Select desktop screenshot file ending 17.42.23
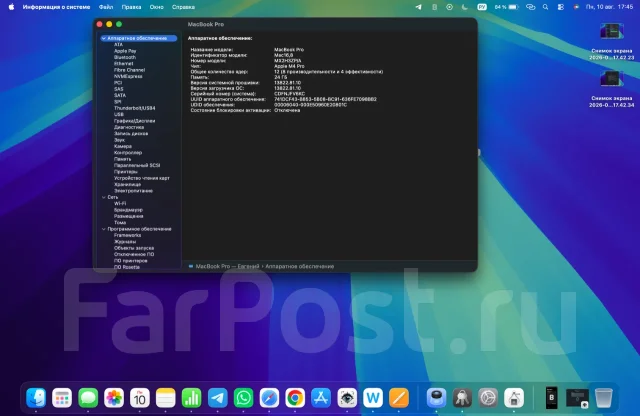 [x=611, y=42]
